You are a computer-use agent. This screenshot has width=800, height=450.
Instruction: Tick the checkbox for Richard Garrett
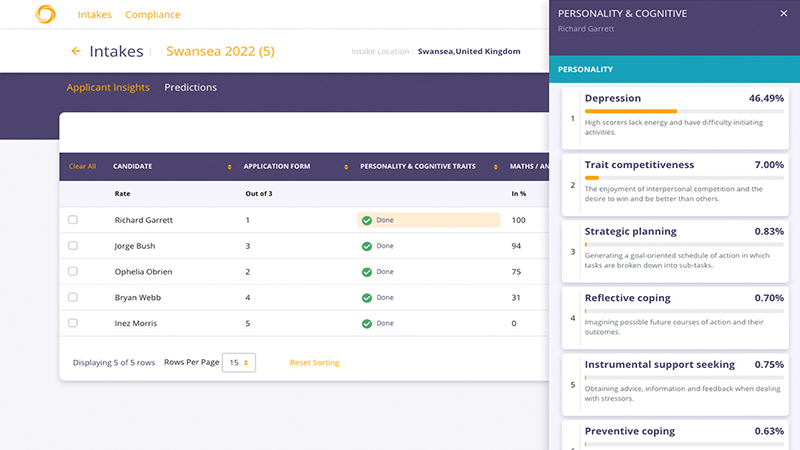(73, 220)
